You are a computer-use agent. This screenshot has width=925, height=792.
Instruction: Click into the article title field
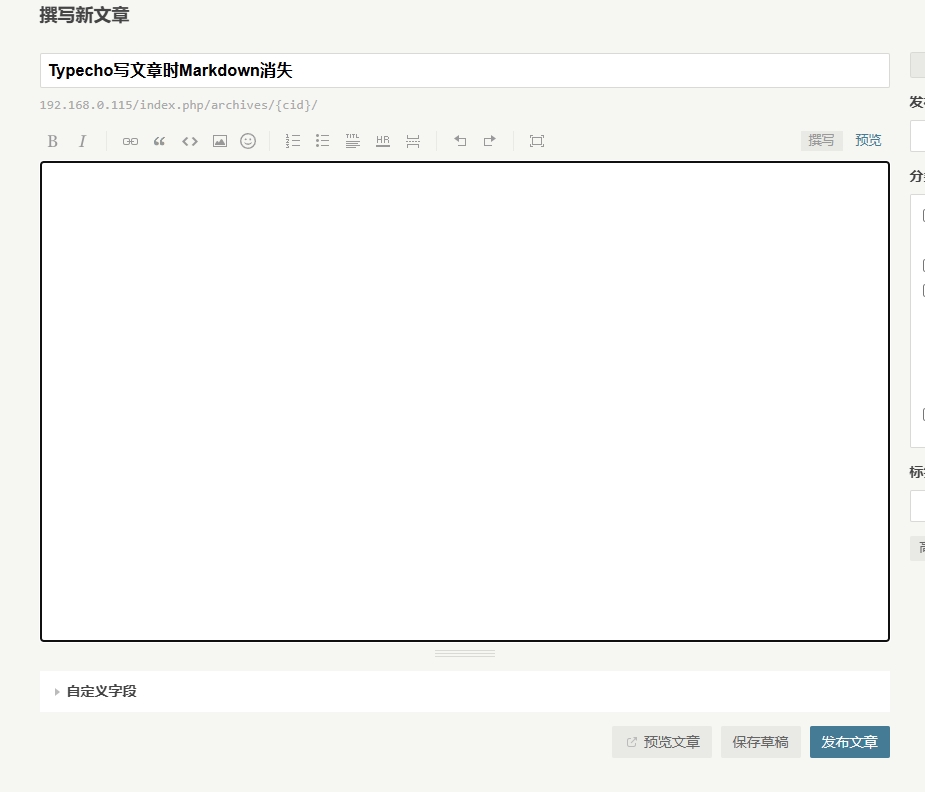click(x=465, y=71)
